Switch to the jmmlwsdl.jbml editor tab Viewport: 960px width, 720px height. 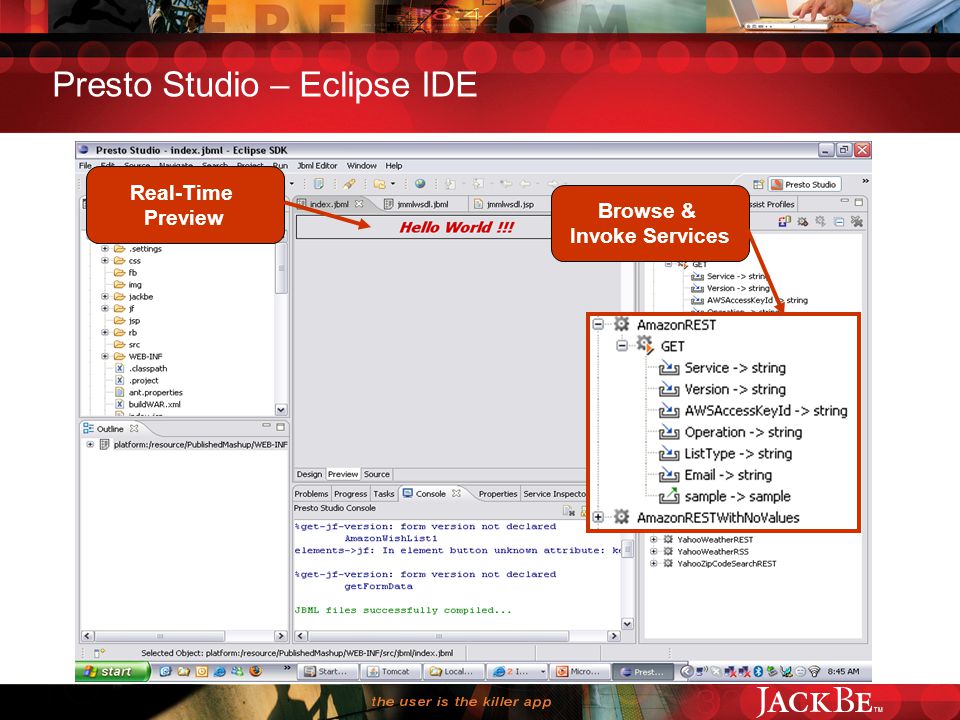click(416, 204)
